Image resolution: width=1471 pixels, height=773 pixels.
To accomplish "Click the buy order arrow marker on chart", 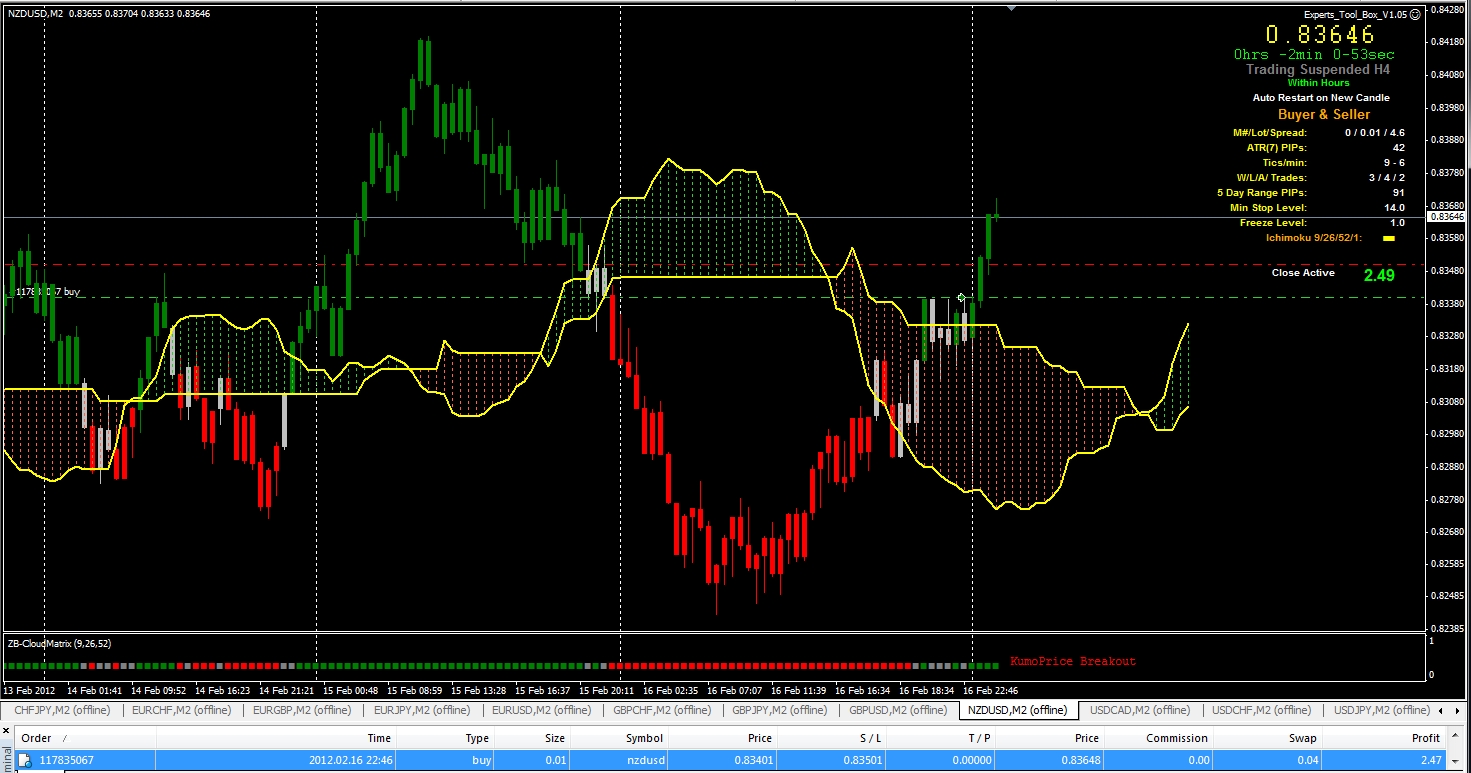I will 961,297.
